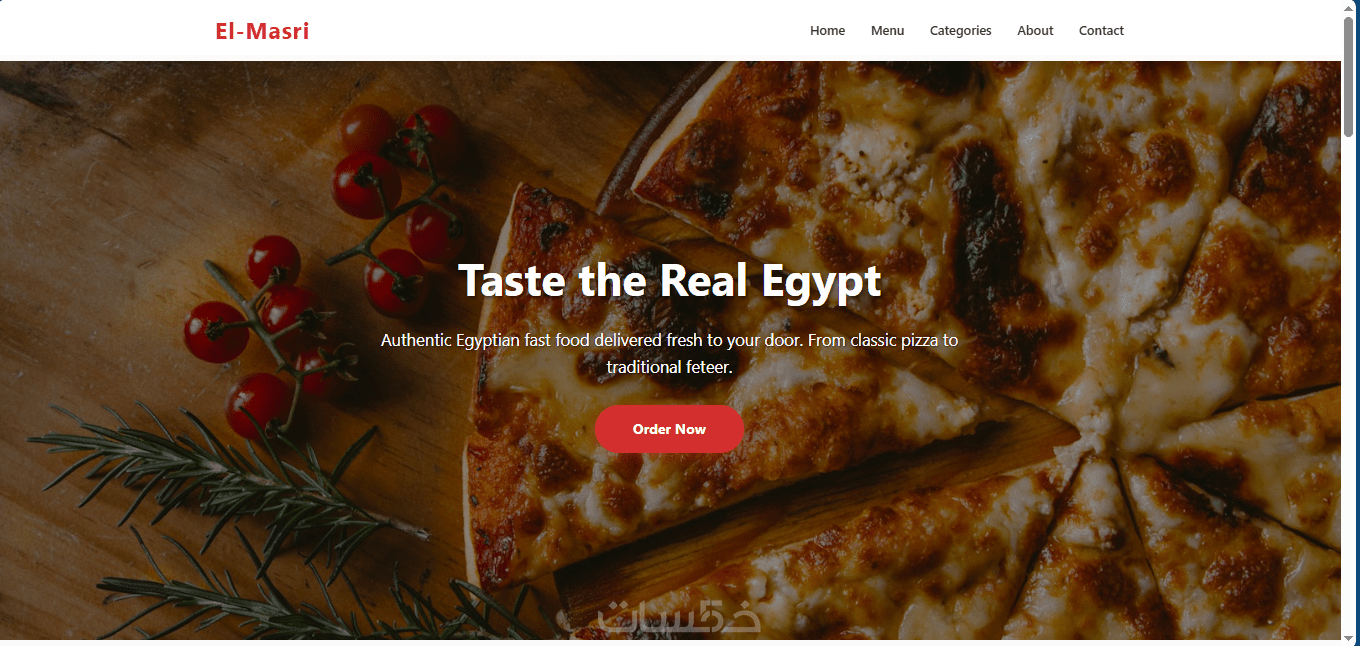
Task: Click the scrollbar down arrow
Action: pyautogui.click(x=1350, y=637)
